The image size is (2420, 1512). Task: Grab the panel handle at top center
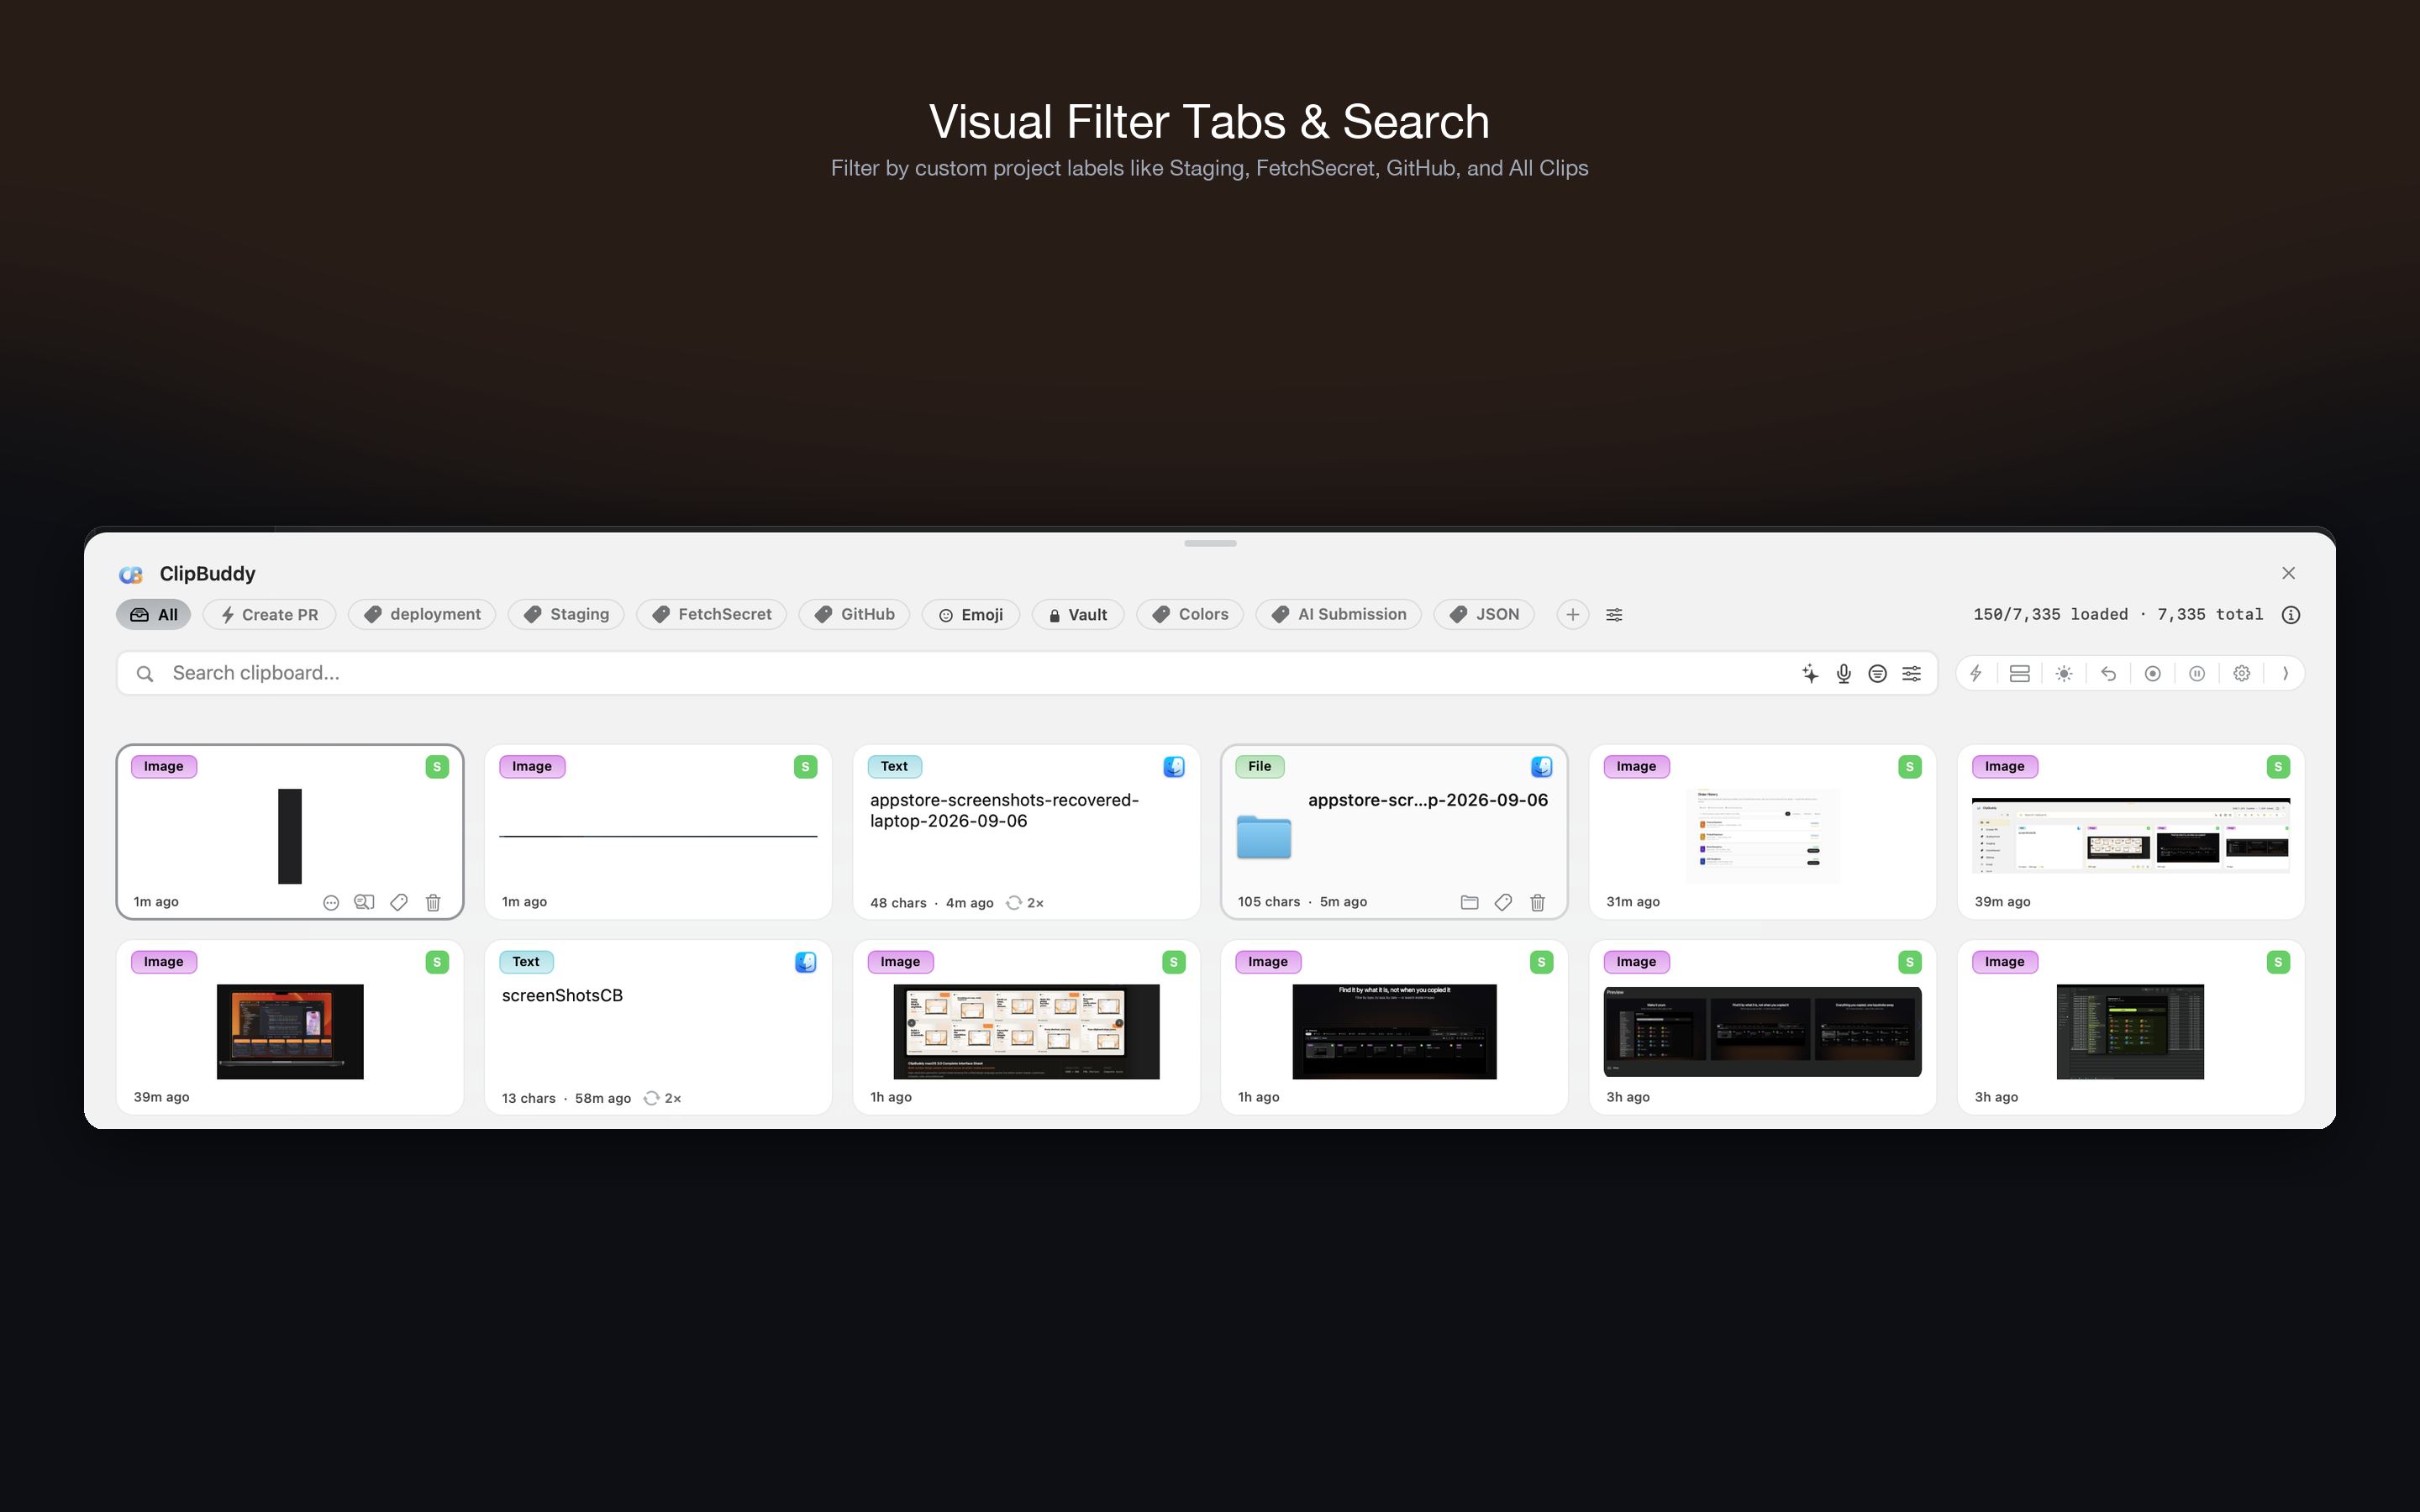point(1210,544)
